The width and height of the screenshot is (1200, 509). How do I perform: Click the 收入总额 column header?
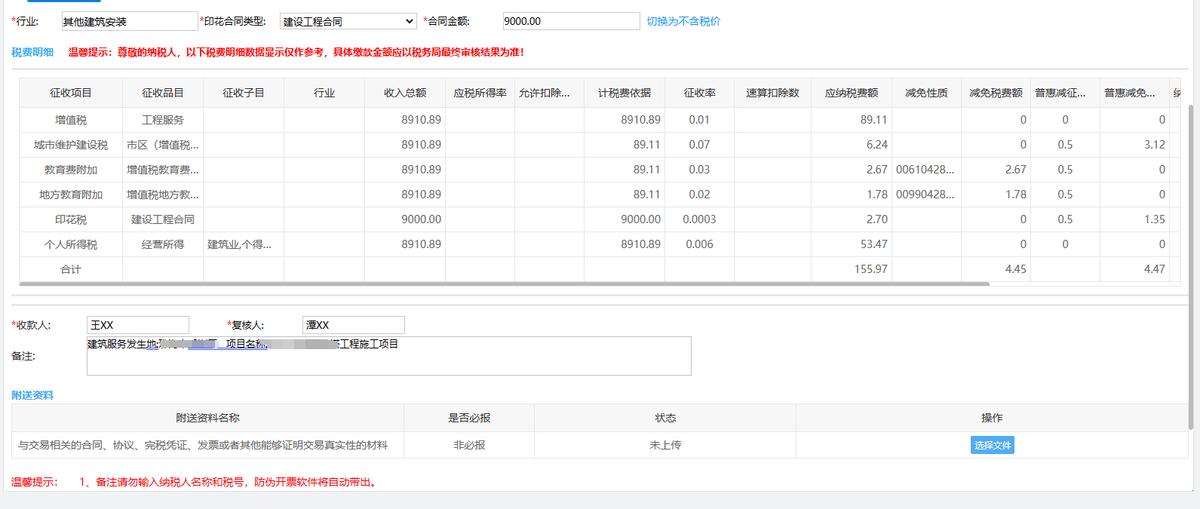pos(405,93)
